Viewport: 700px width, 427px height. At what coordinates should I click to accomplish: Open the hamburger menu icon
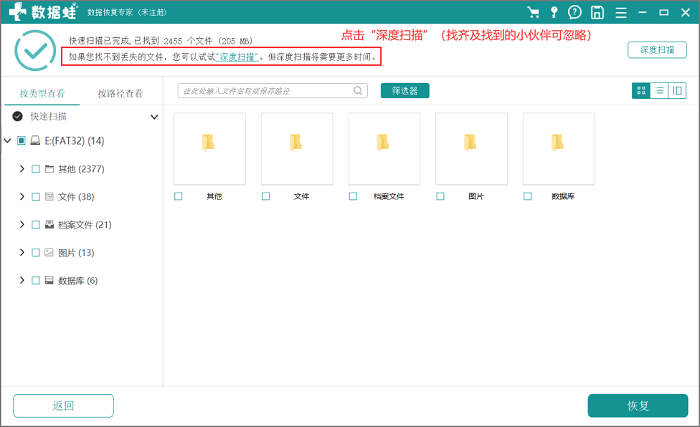click(x=621, y=13)
